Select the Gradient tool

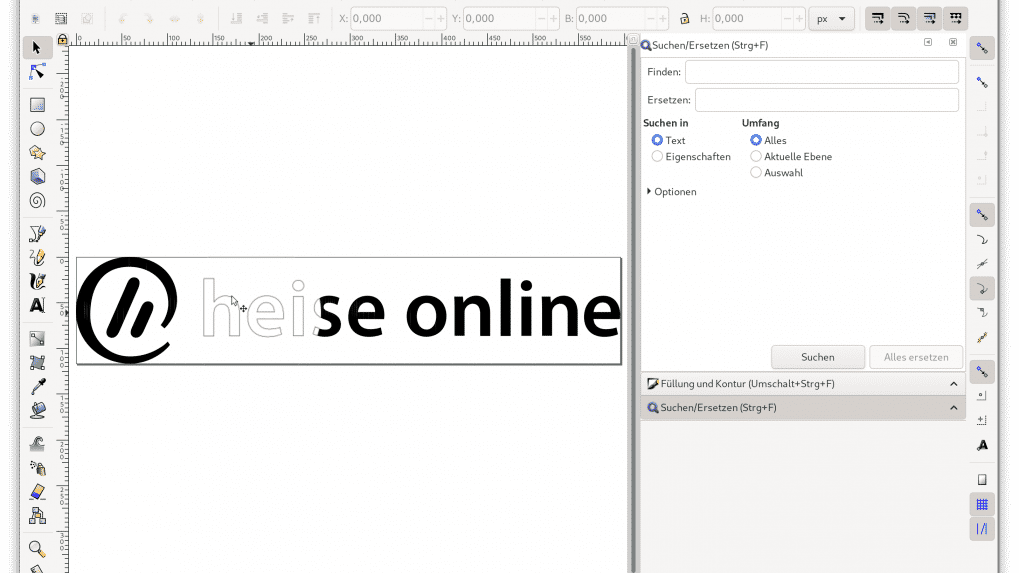(37, 338)
